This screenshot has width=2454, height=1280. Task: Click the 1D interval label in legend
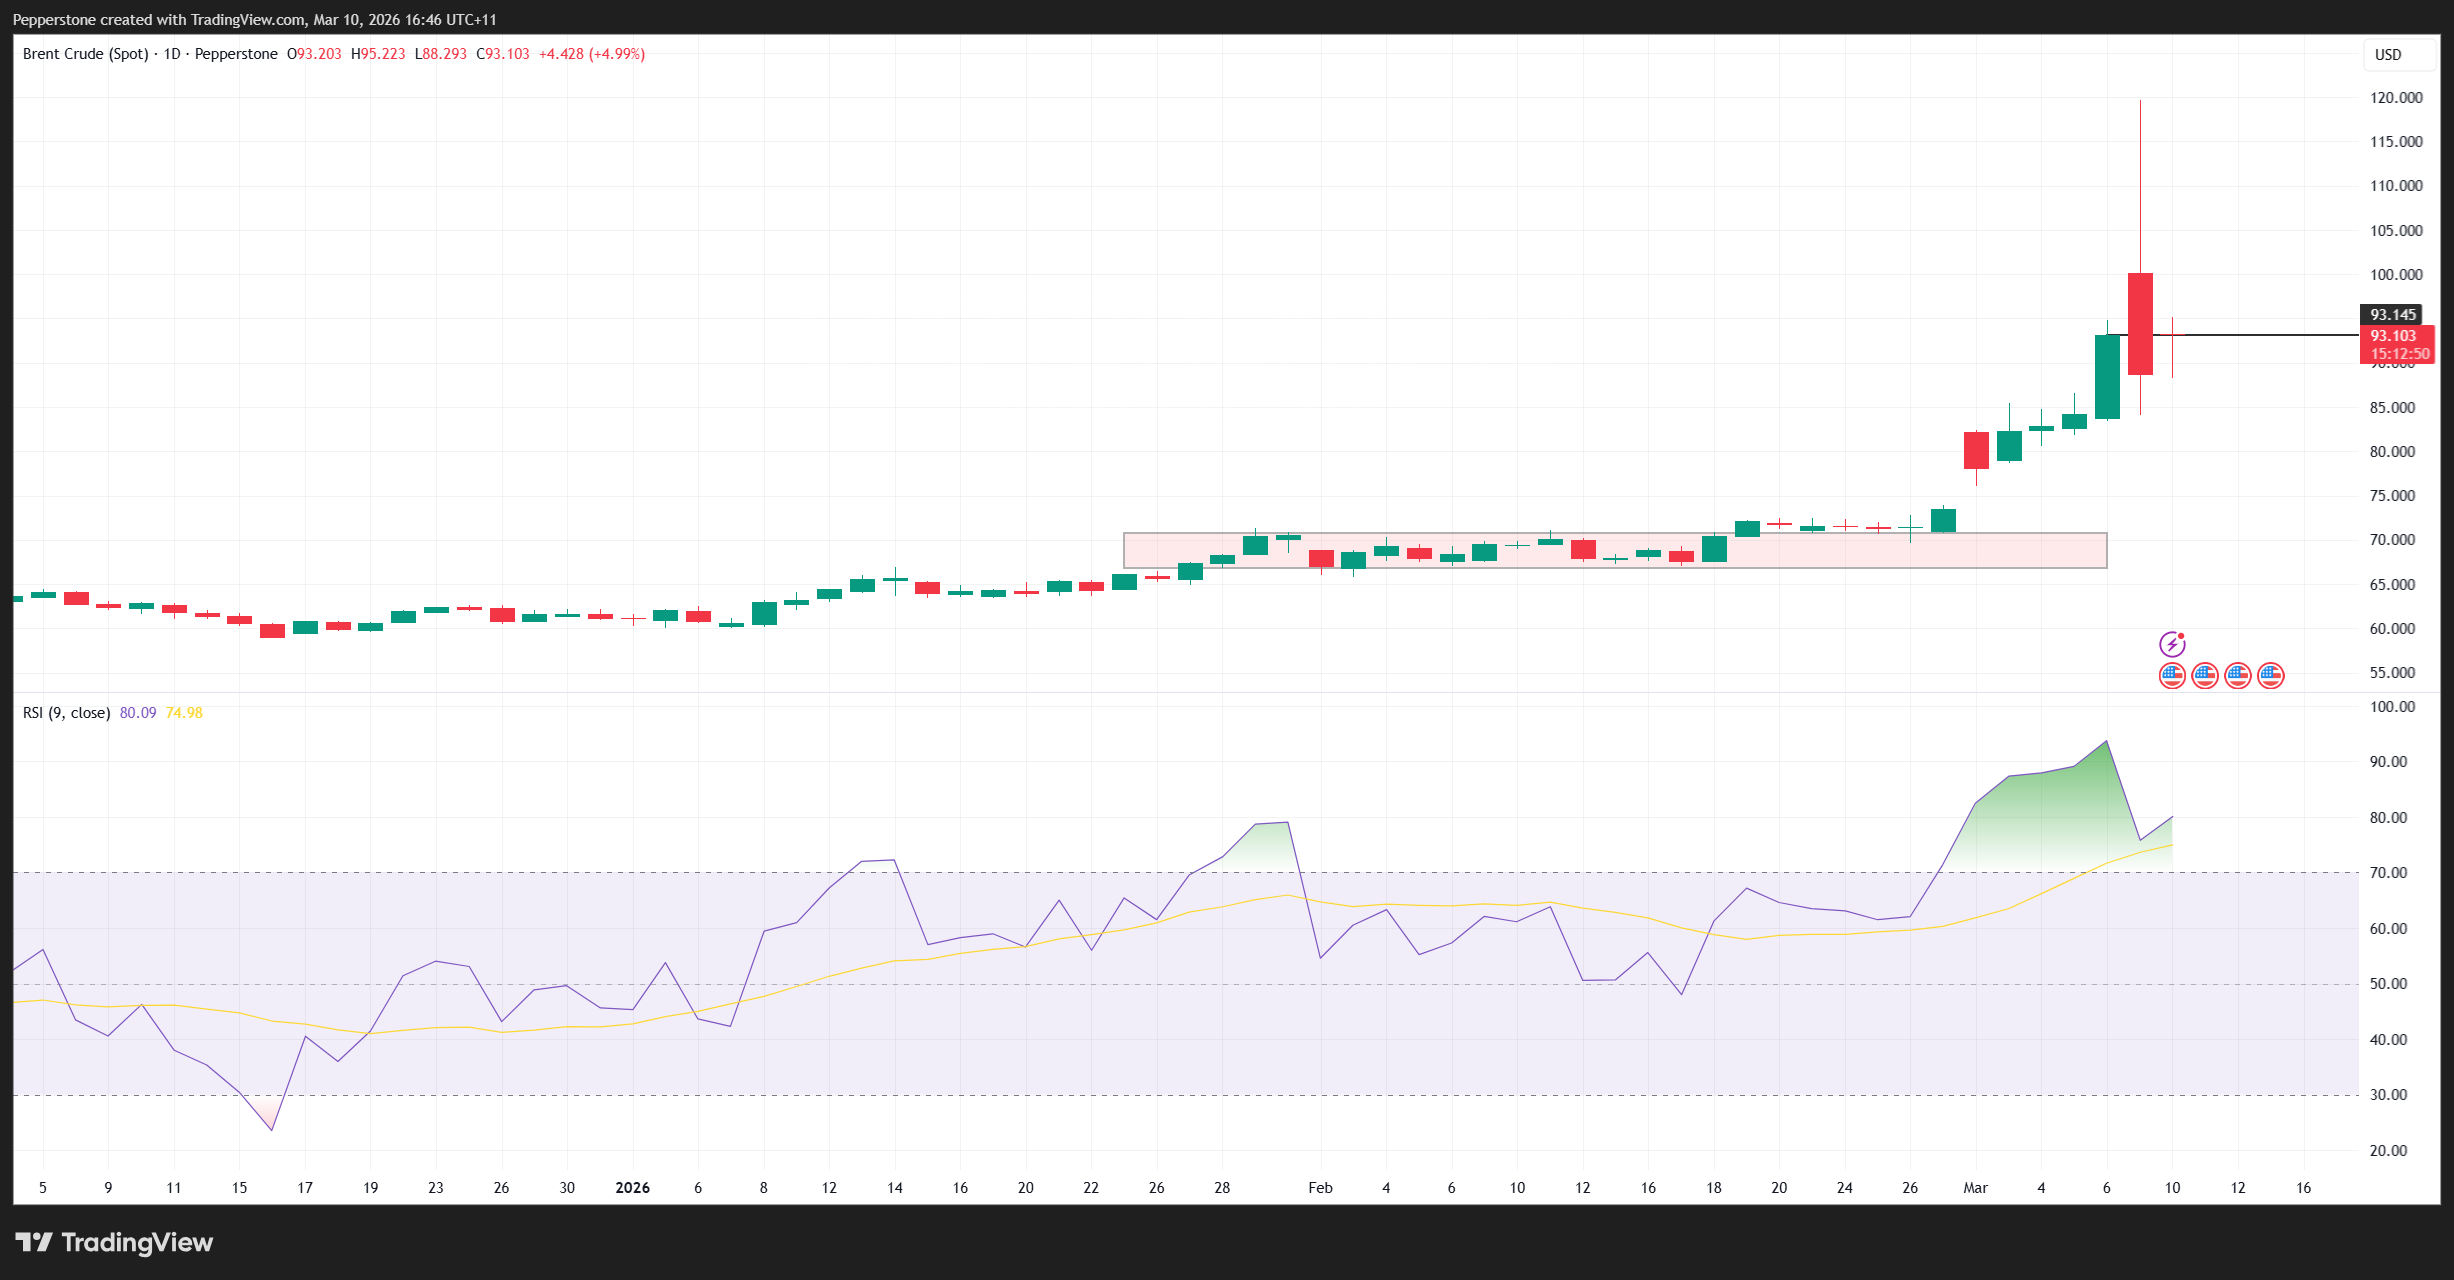[x=172, y=54]
